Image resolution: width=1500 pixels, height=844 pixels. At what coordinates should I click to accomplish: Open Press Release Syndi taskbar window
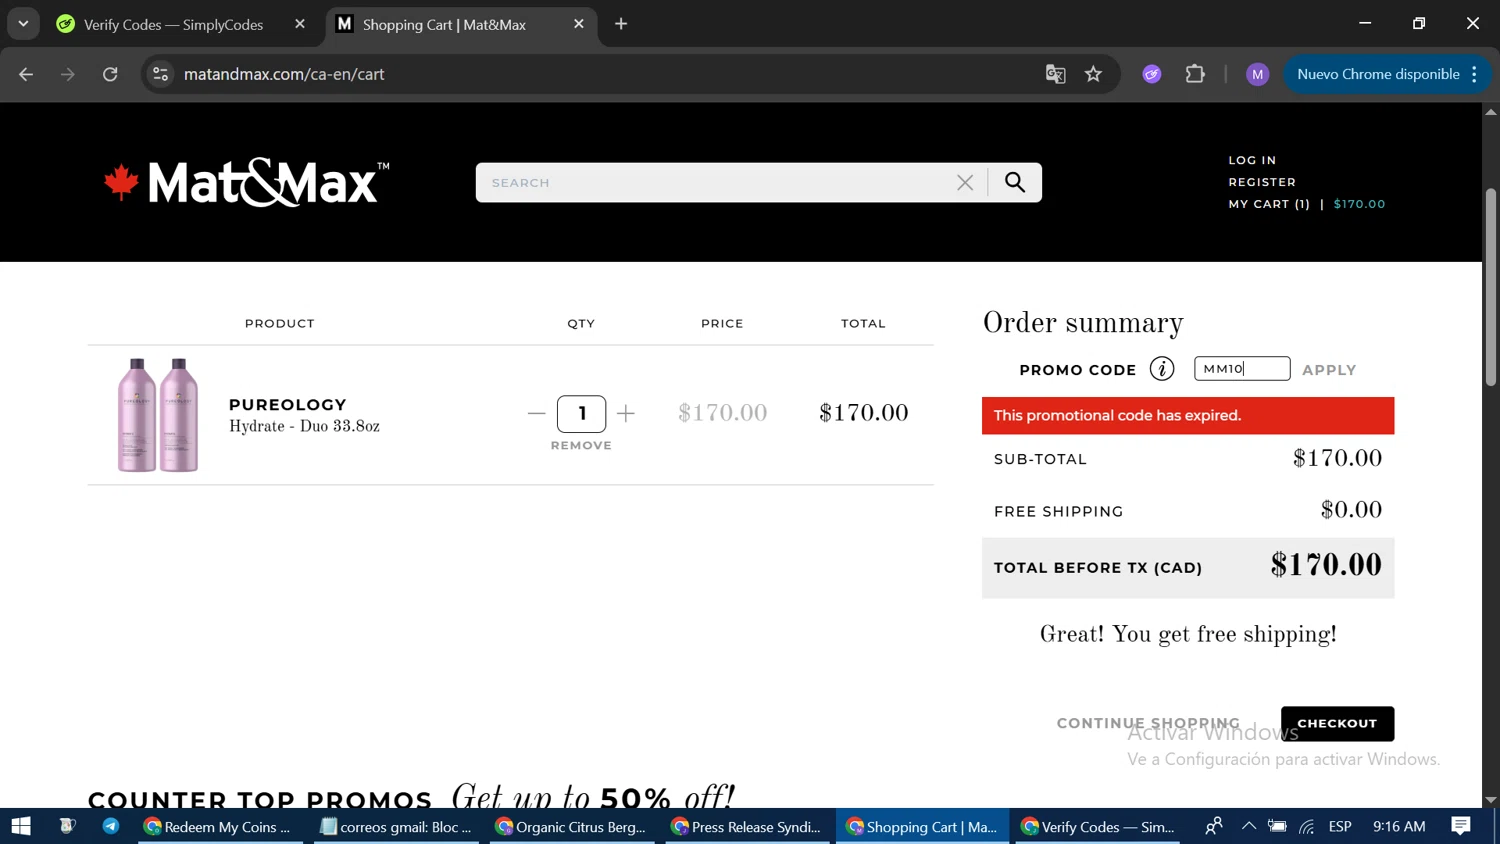coord(747,826)
